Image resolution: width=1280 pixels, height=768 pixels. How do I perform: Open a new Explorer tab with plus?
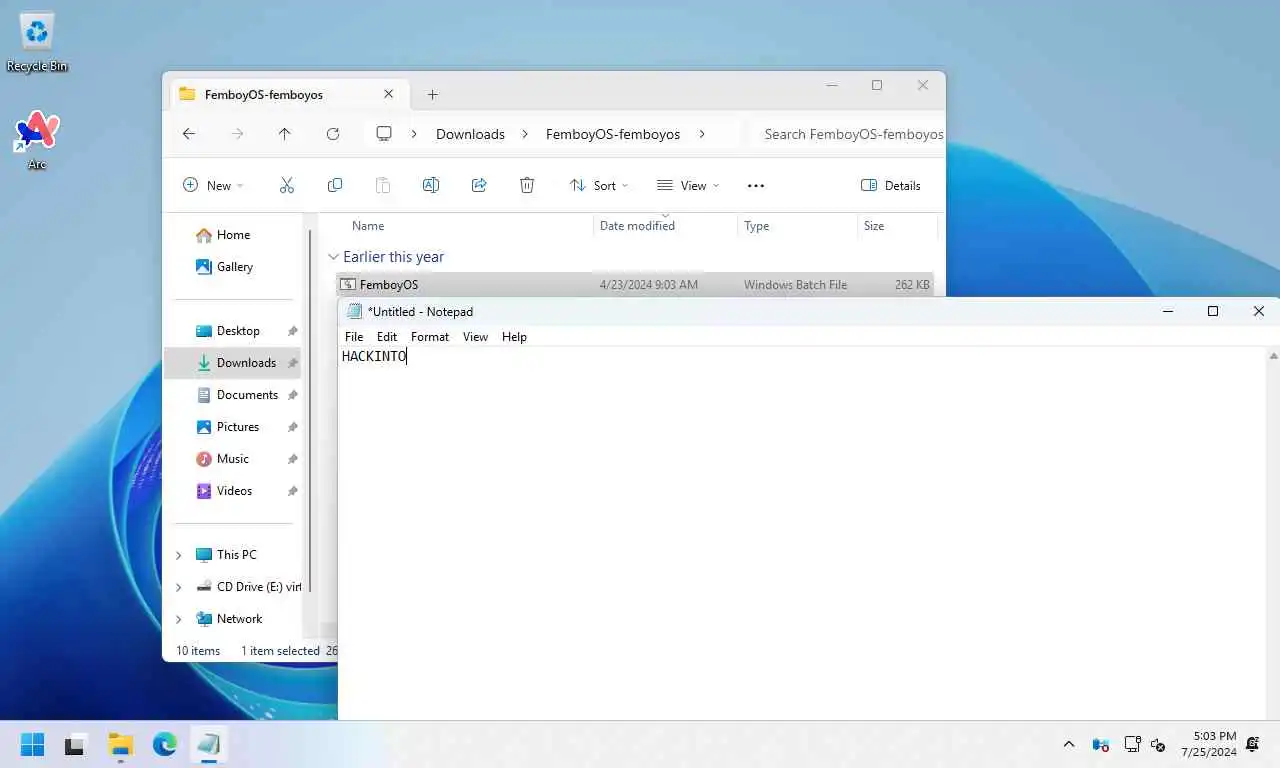pos(432,94)
